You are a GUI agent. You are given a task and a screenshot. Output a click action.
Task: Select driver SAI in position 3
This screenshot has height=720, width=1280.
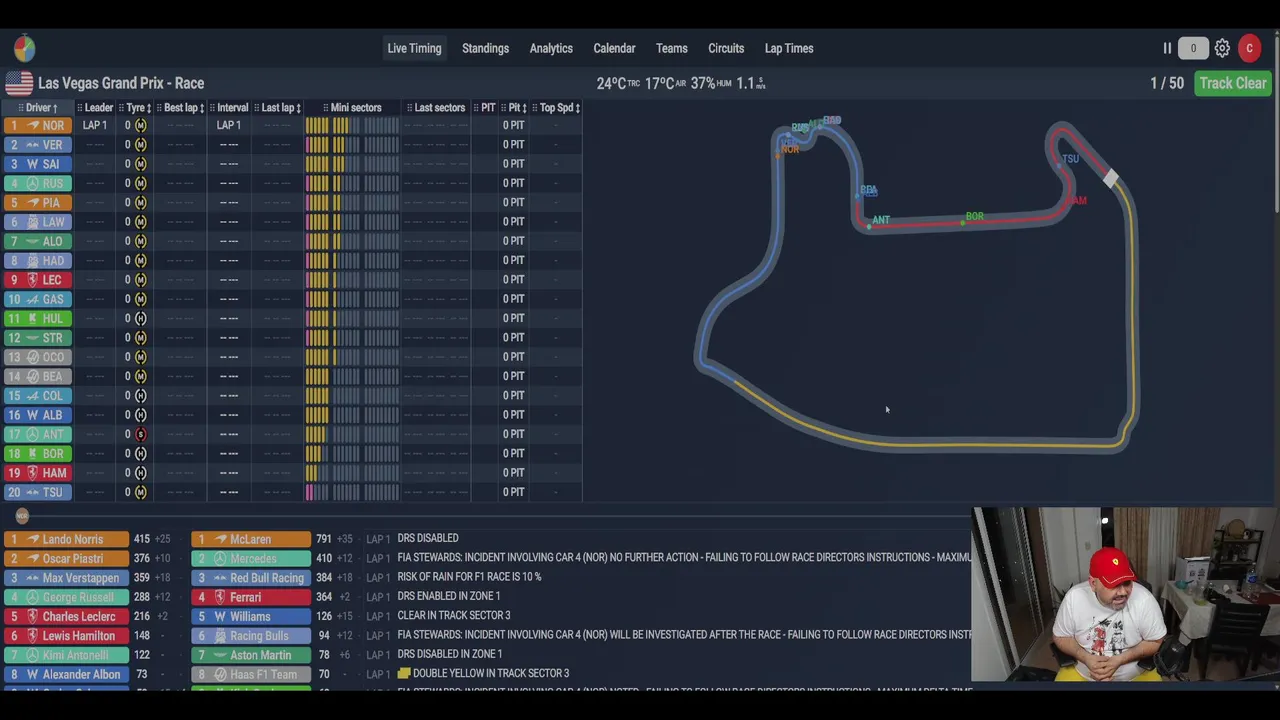37,164
